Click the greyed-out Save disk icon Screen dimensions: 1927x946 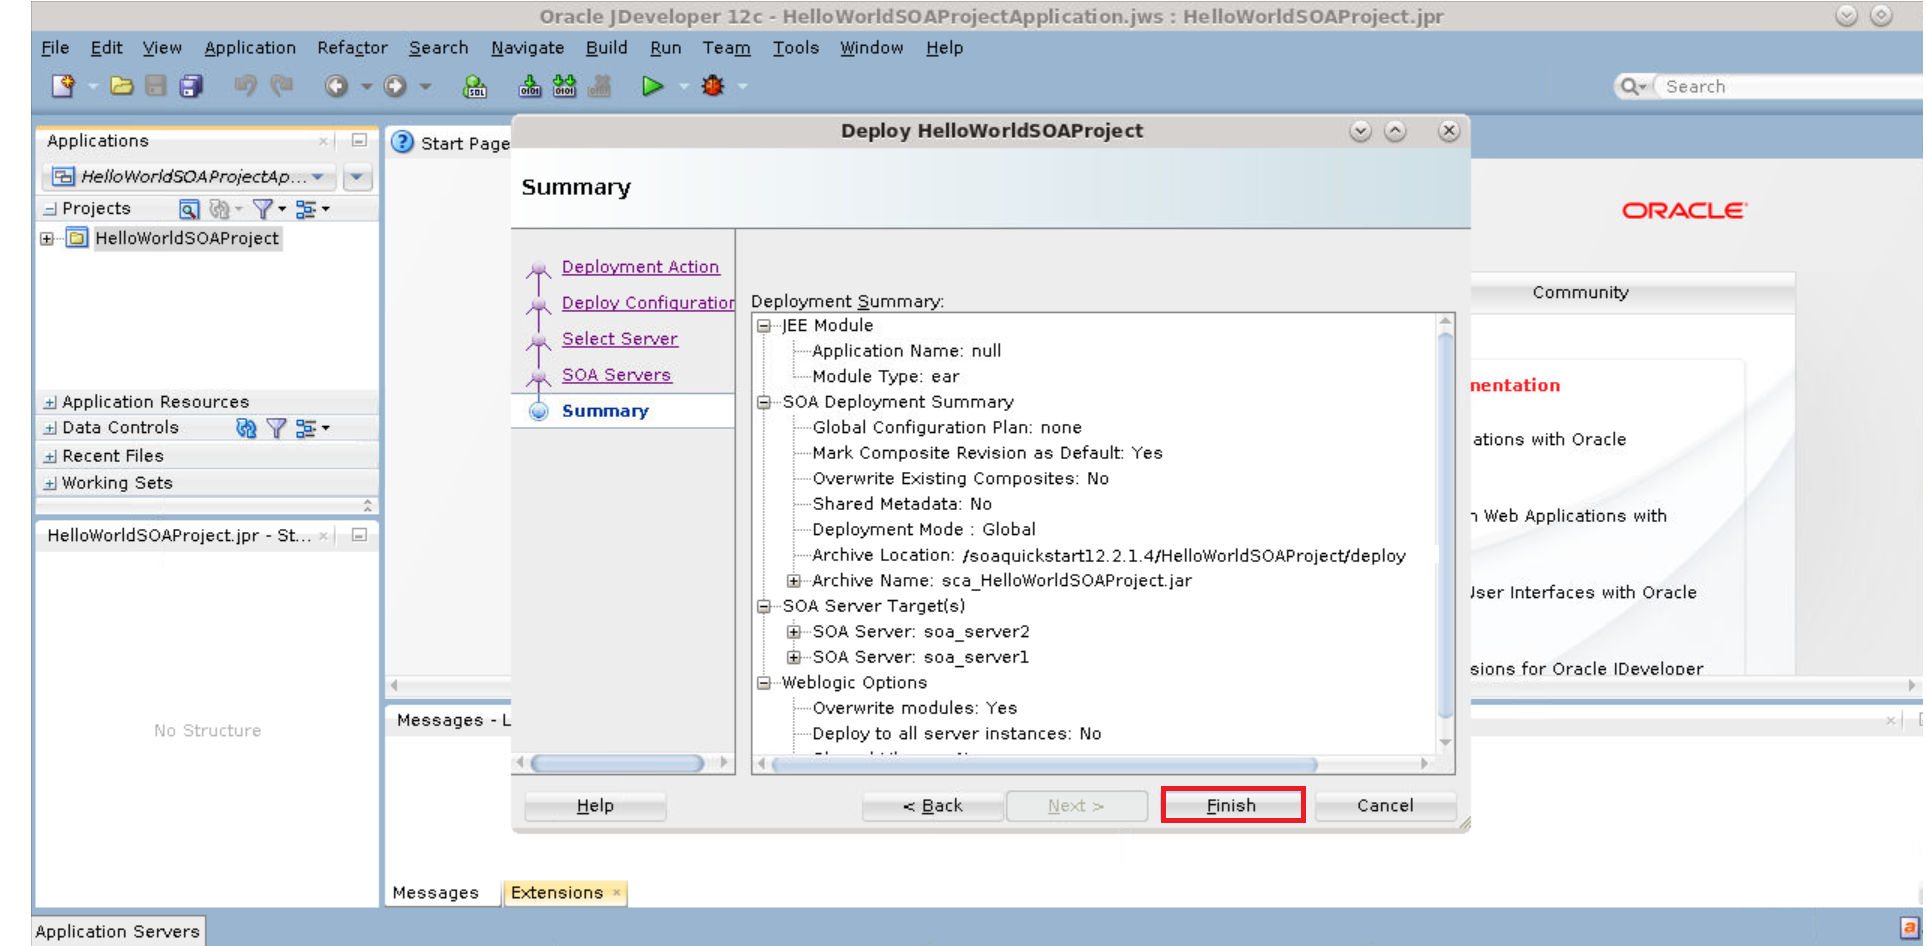point(156,86)
